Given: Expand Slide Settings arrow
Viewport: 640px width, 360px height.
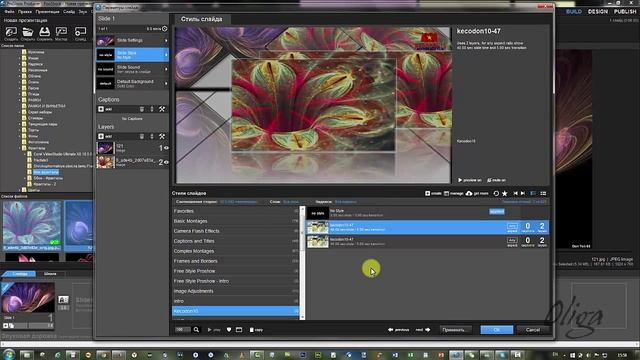Looking at the screenshot, I should click(x=166, y=40).
